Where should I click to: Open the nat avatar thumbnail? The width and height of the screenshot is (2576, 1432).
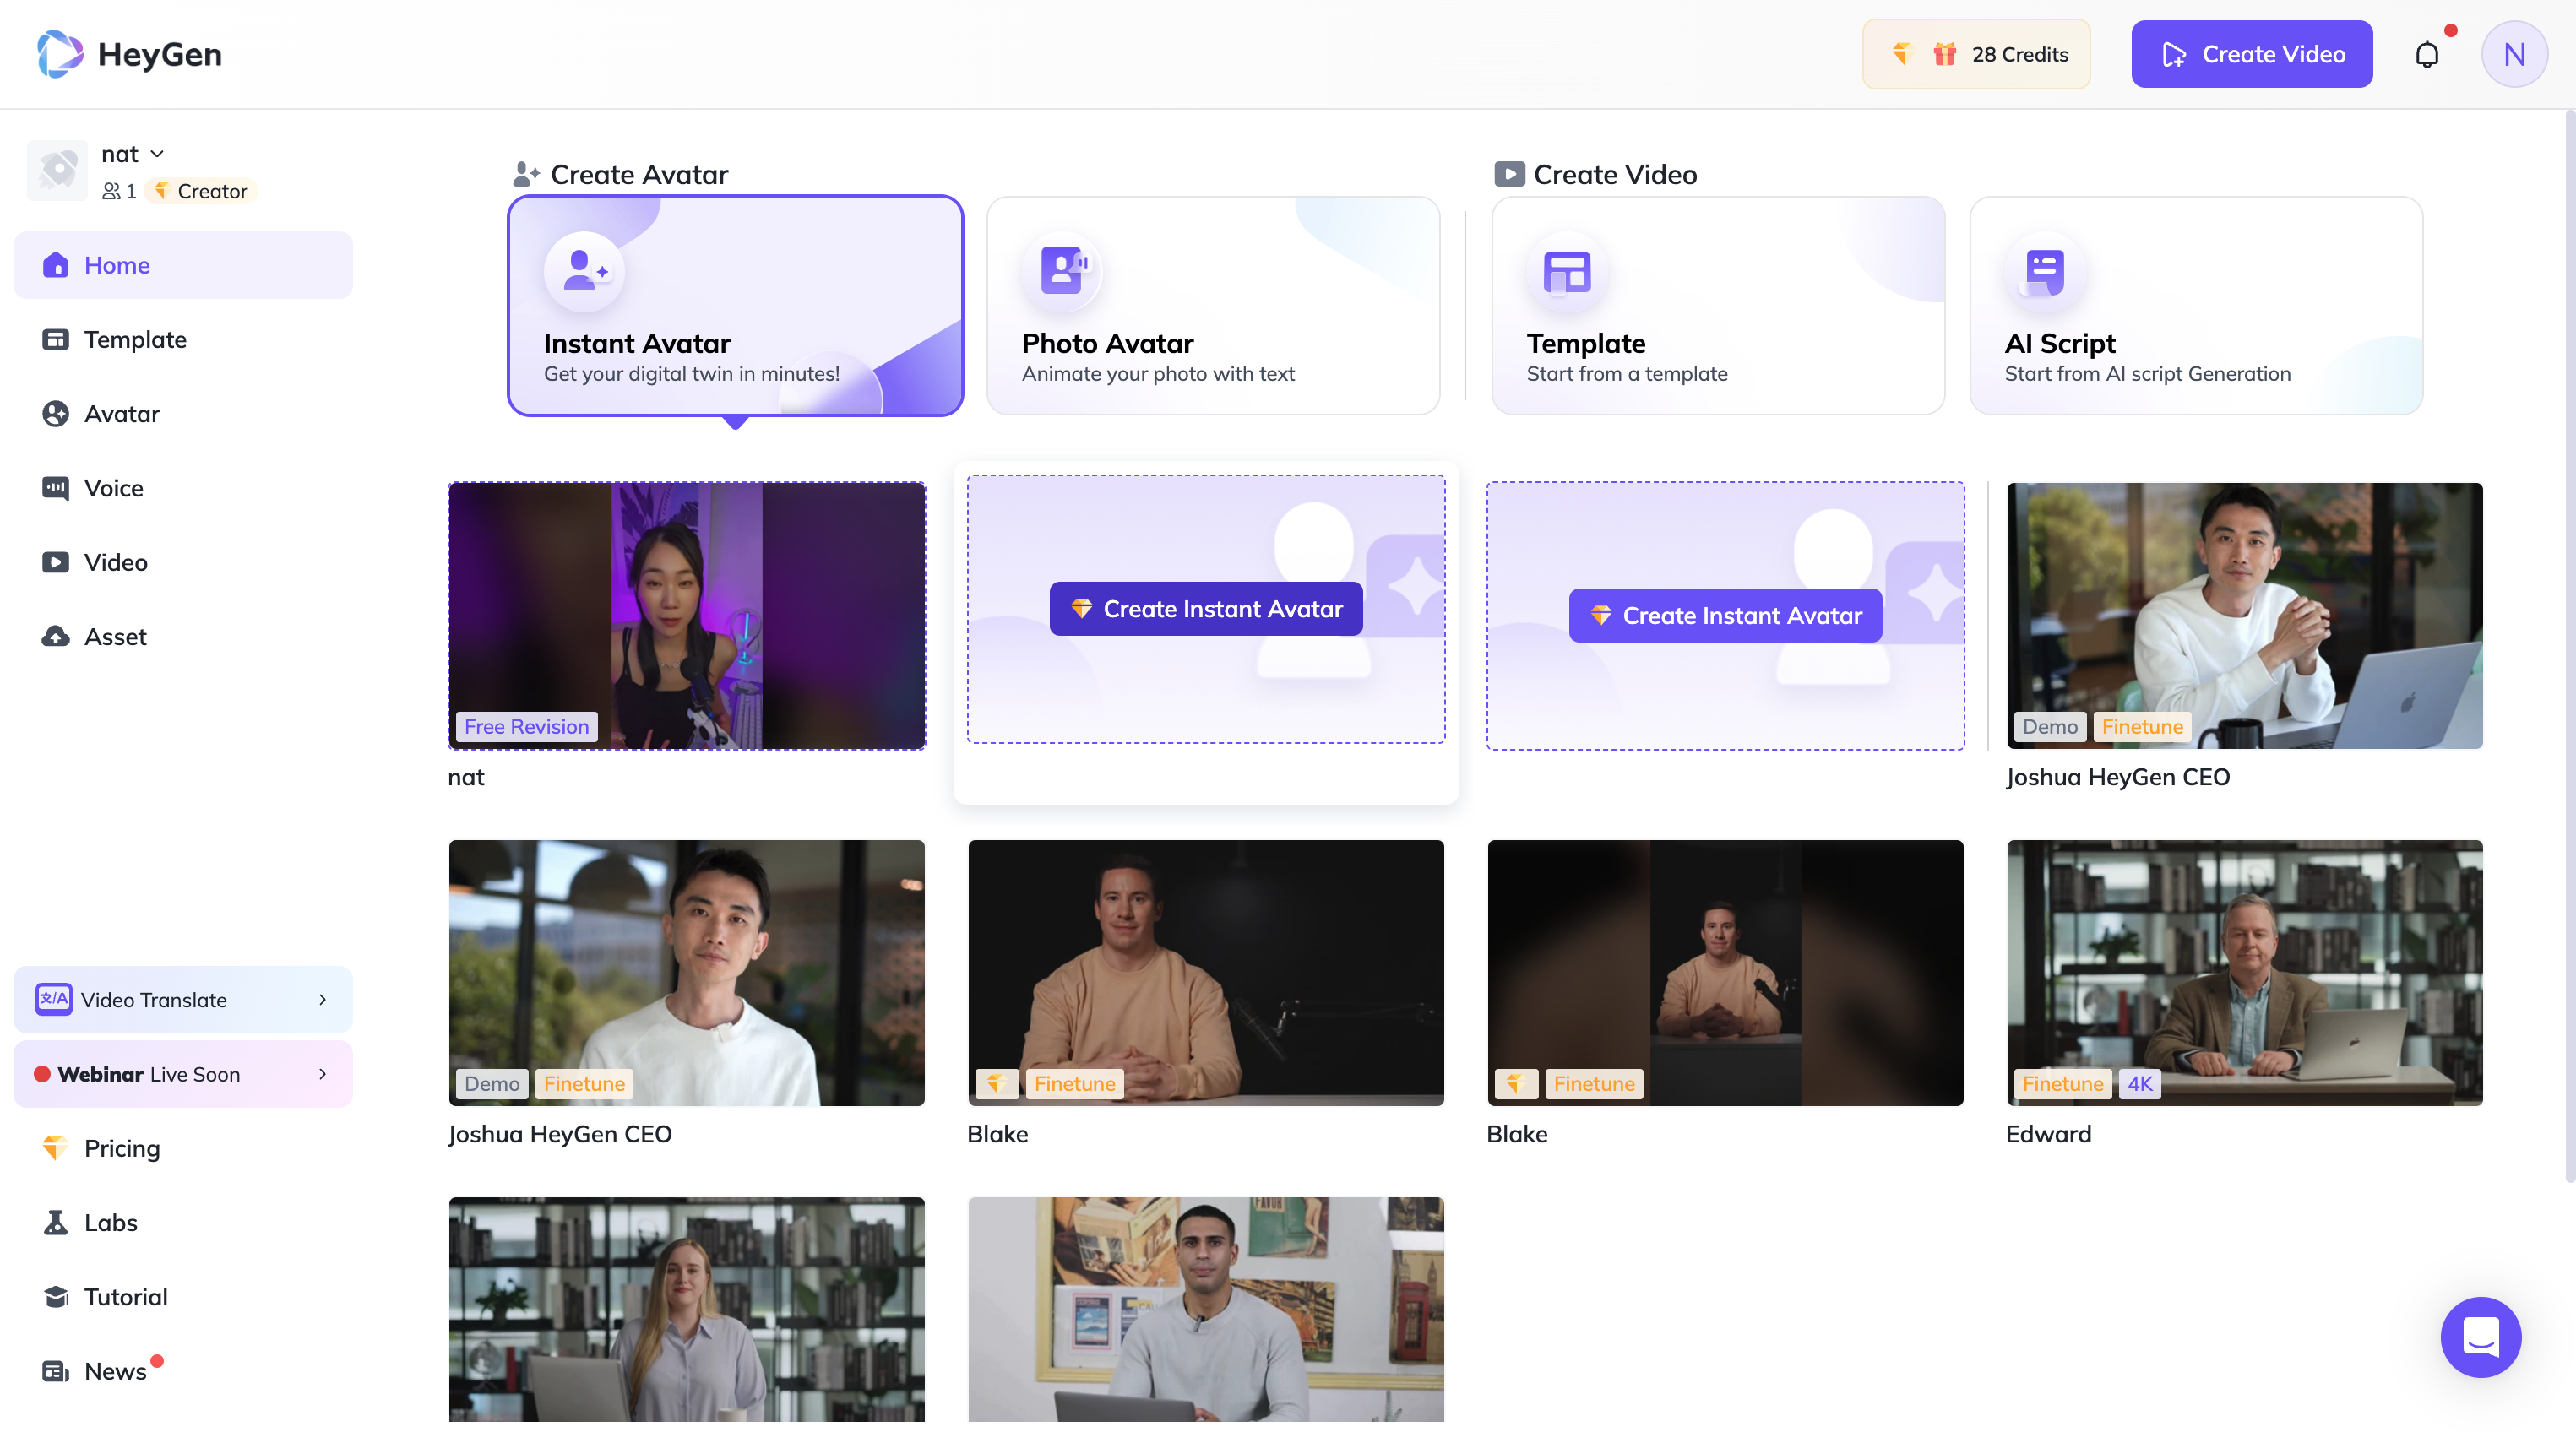pyautogui.click(x=686, y=616)
